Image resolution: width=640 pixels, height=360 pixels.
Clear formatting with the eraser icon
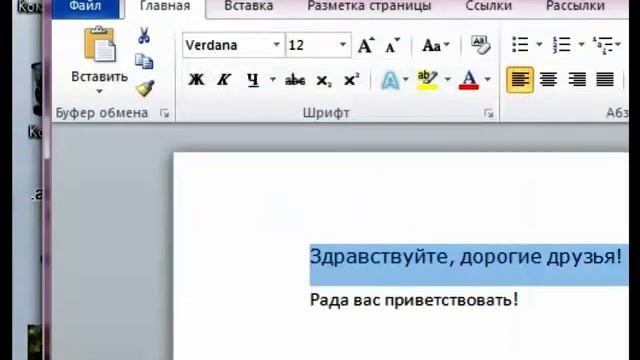pyautogui.click(x=480, y=44)
